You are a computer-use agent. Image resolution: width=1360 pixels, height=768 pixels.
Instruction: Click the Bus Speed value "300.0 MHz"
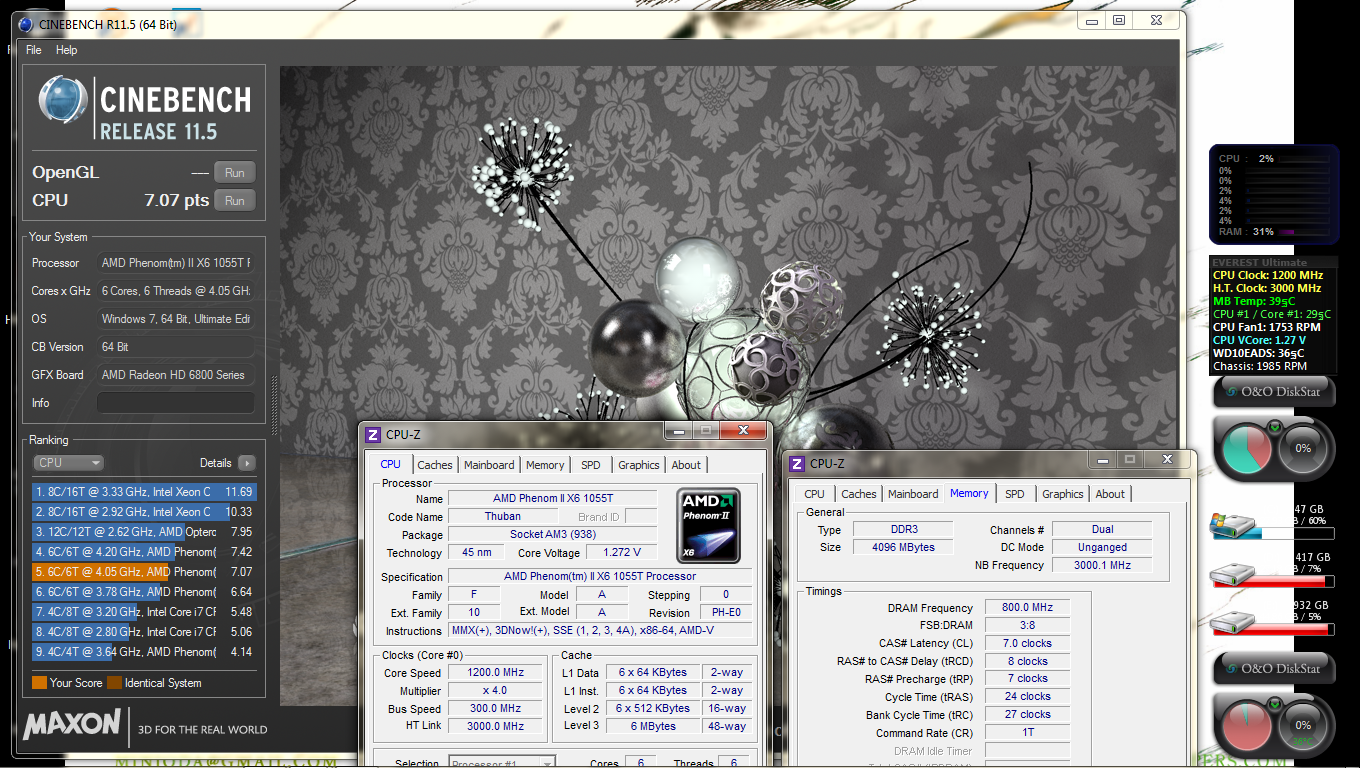coord(496,709)
